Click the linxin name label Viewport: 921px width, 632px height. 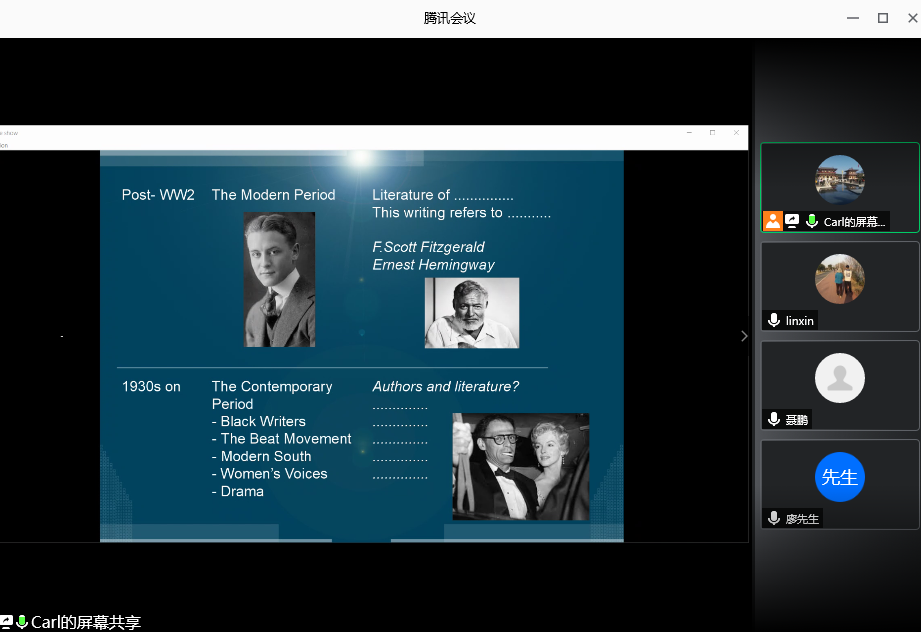[x=800, y=321]
